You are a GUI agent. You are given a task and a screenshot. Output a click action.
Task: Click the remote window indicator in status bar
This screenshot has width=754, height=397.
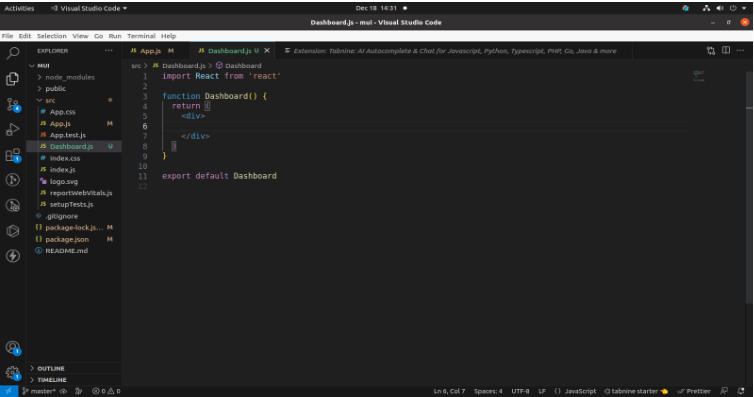pyautogui.click(x=9, y=391)
